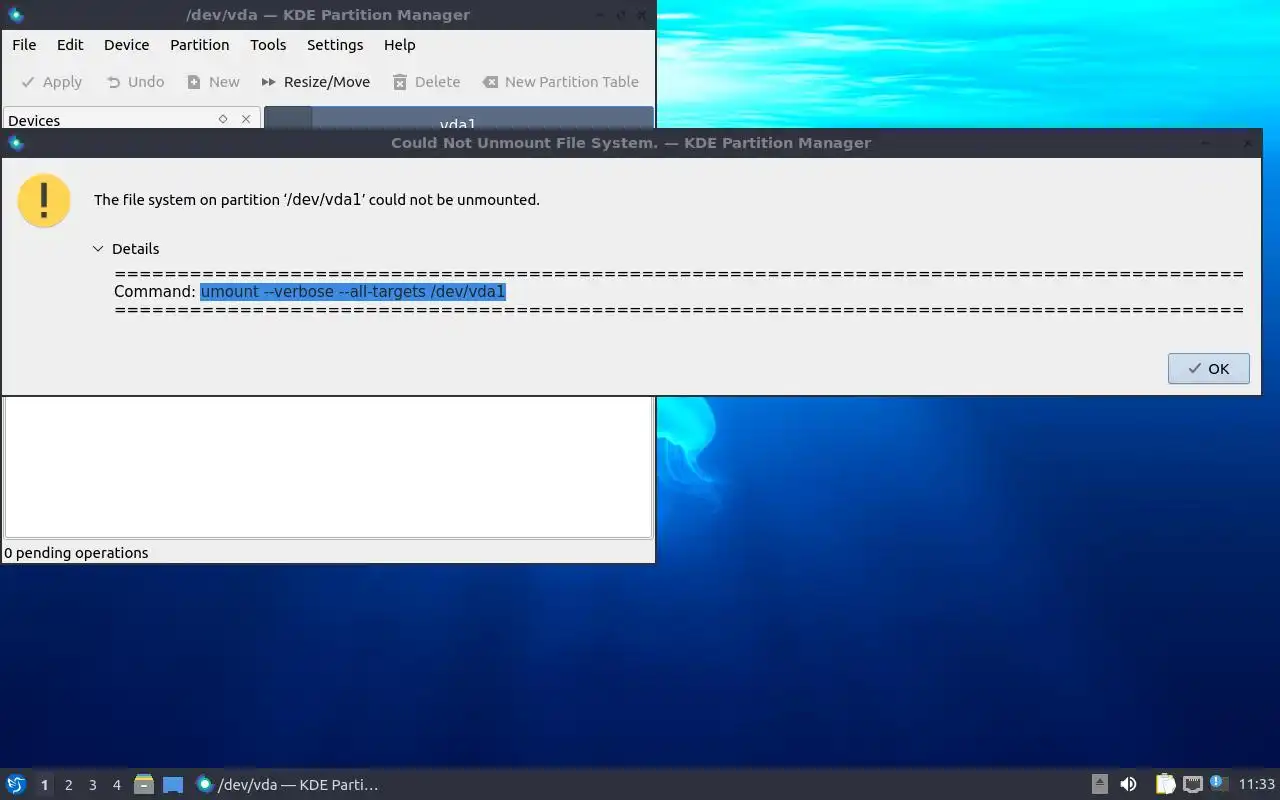
Task: Switch to virtual desktop 2
Action: click(x=68, y=785)
